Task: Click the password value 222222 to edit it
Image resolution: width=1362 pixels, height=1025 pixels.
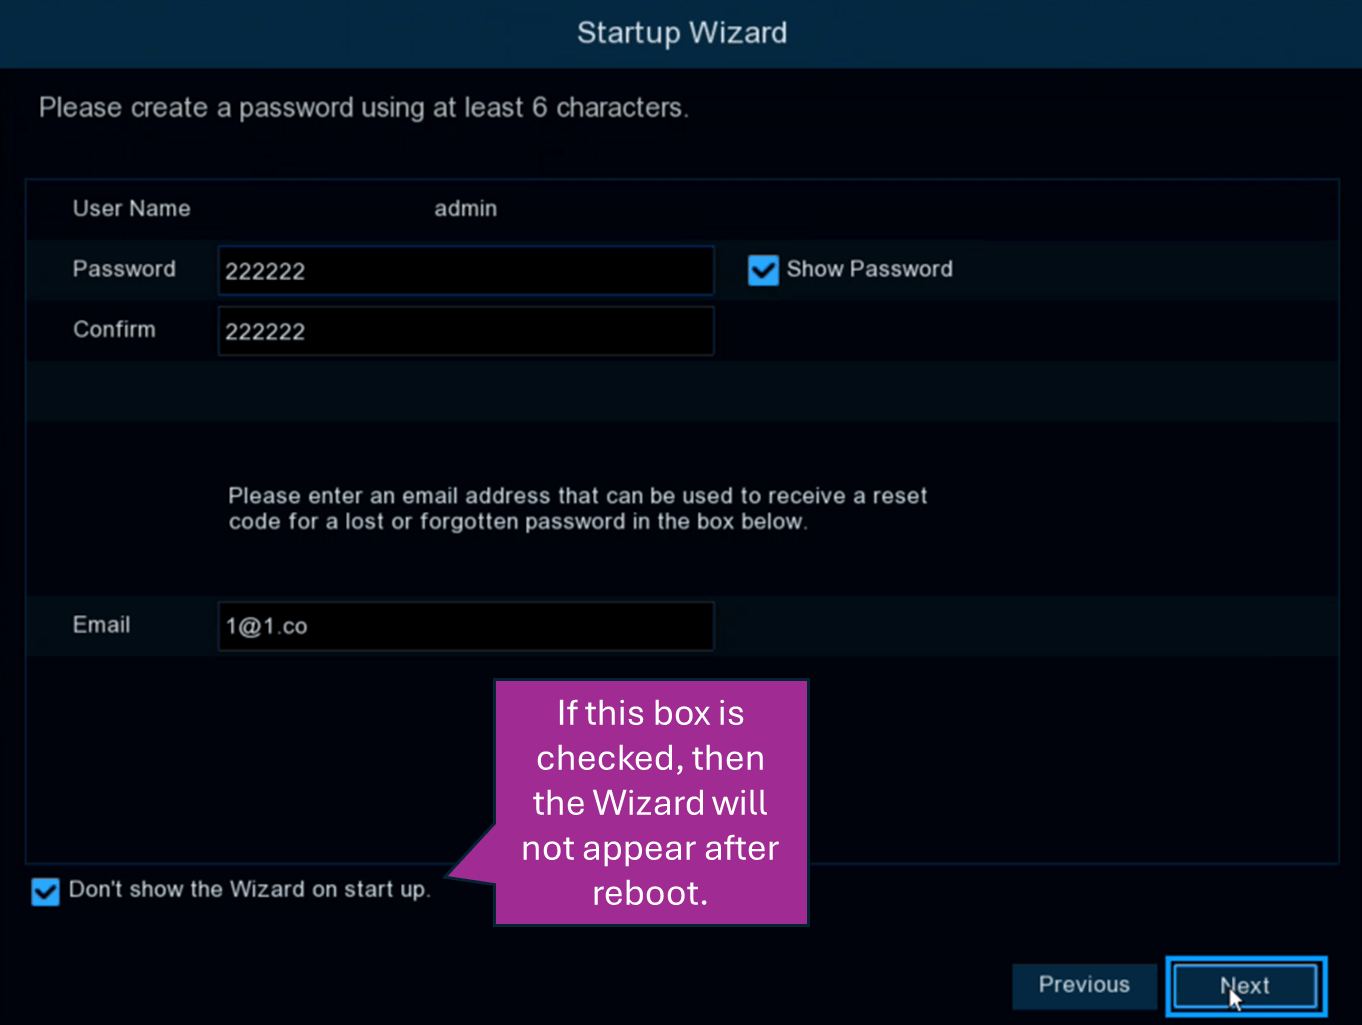Action: coord(265,270)
